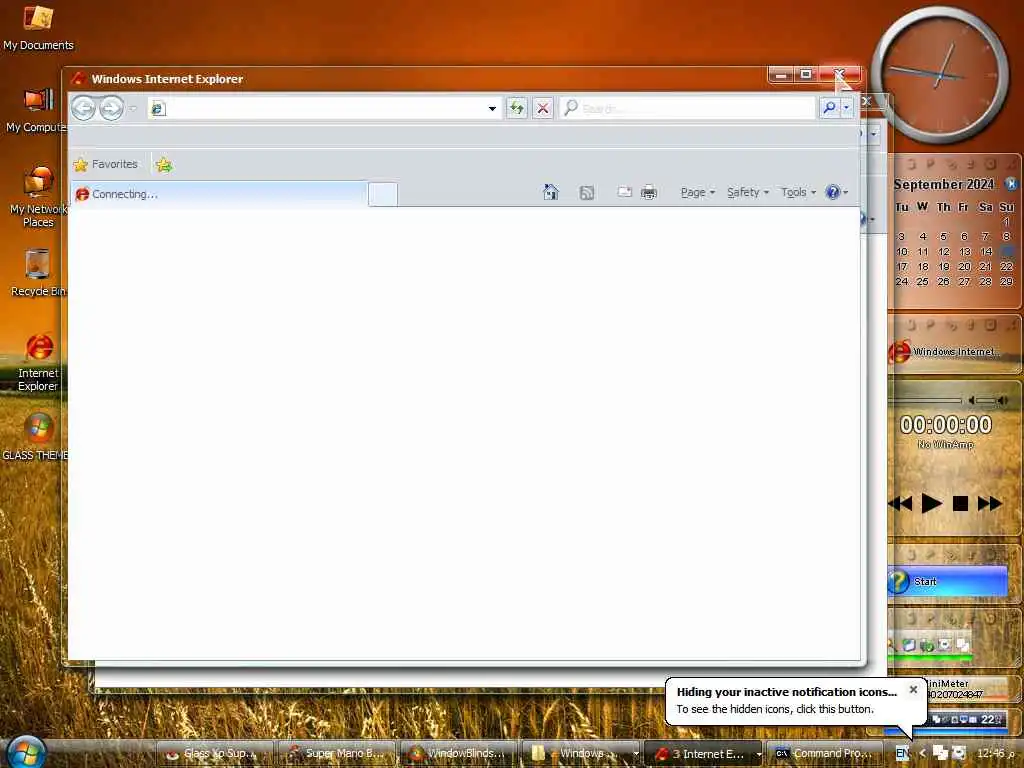Click the analog clock widget

click(940, 75)
